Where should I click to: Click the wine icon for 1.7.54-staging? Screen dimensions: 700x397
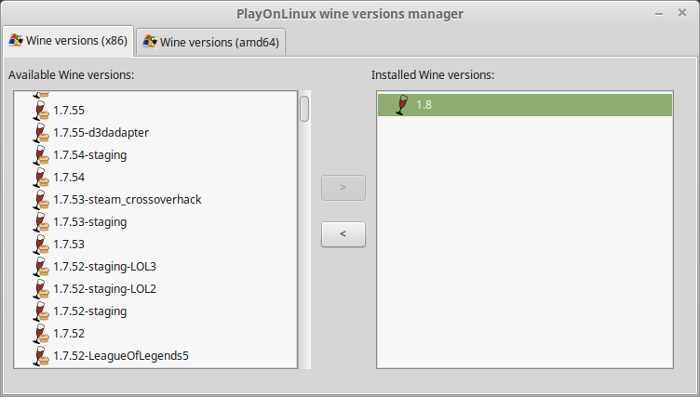[x=41, y=155]
